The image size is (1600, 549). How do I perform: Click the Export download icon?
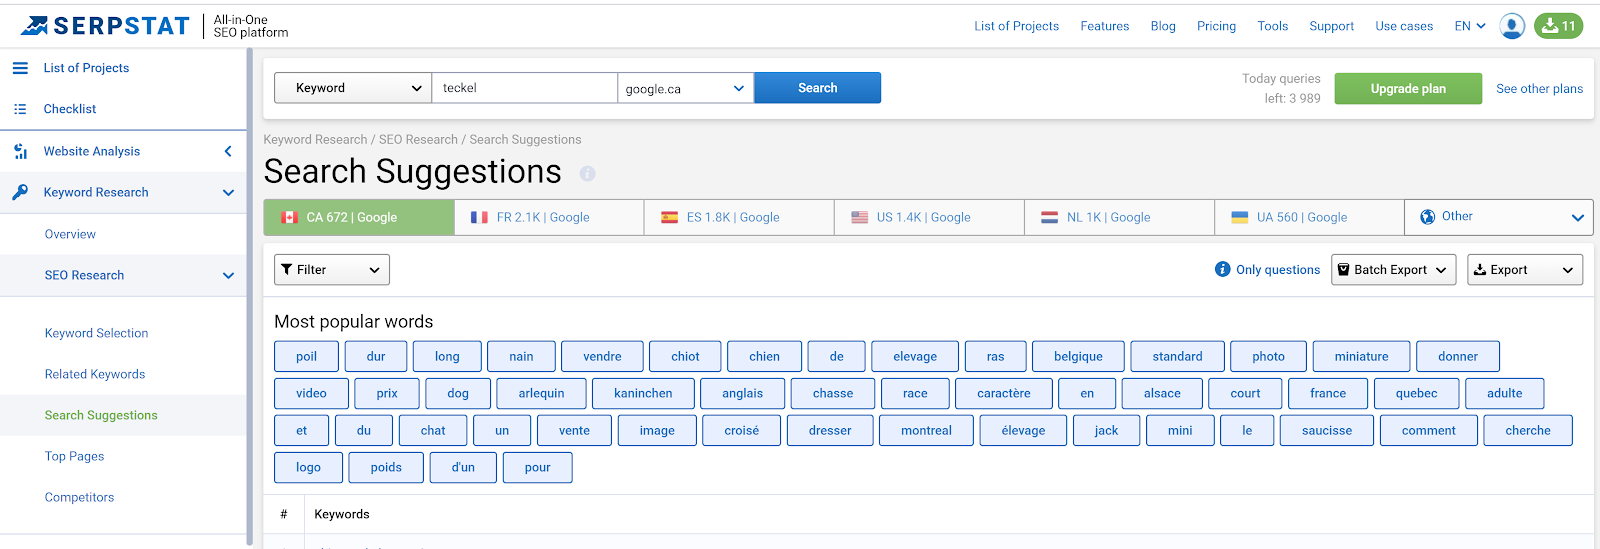(1480, 270)
